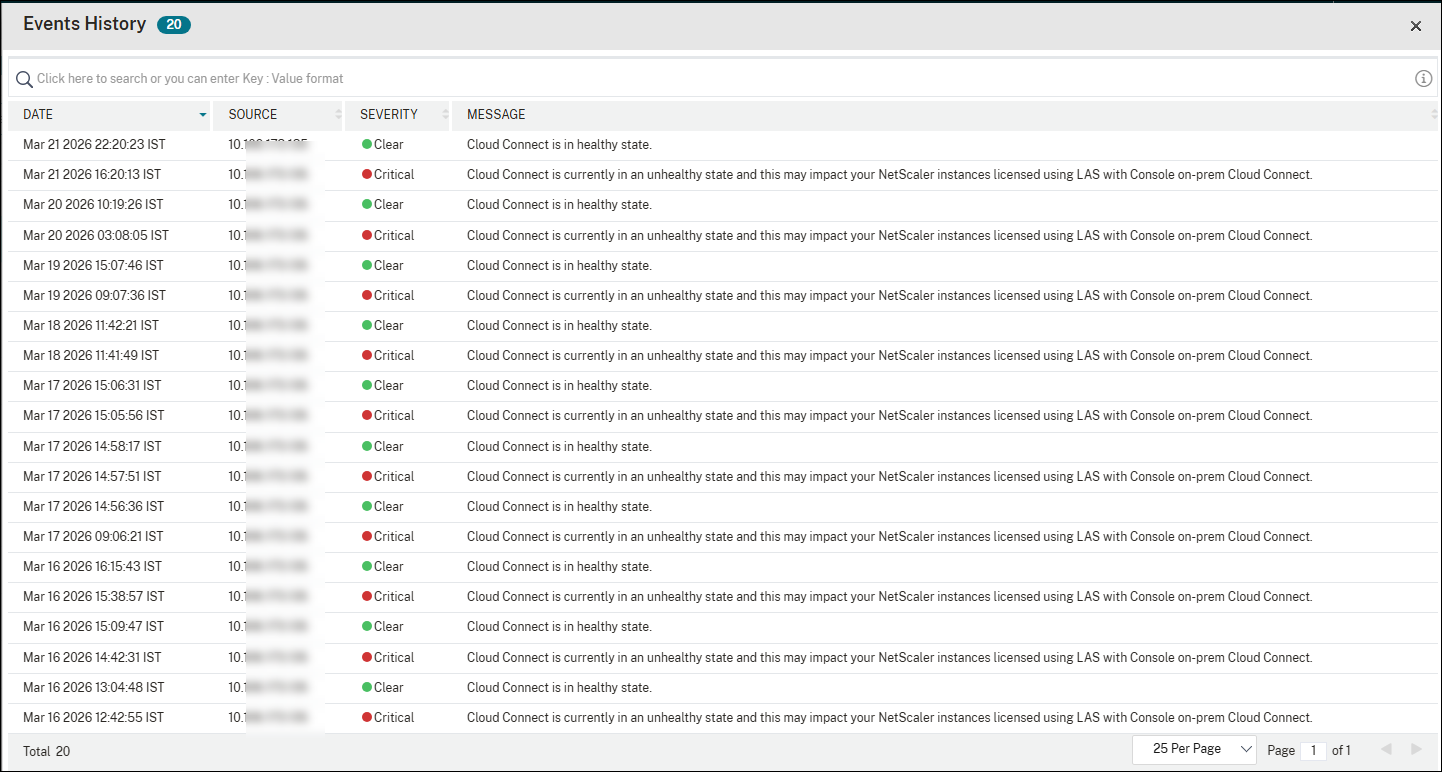This screenshot has width=1442, height=772.
Task: Click the previous page arrow
Action: (1386, 748)
